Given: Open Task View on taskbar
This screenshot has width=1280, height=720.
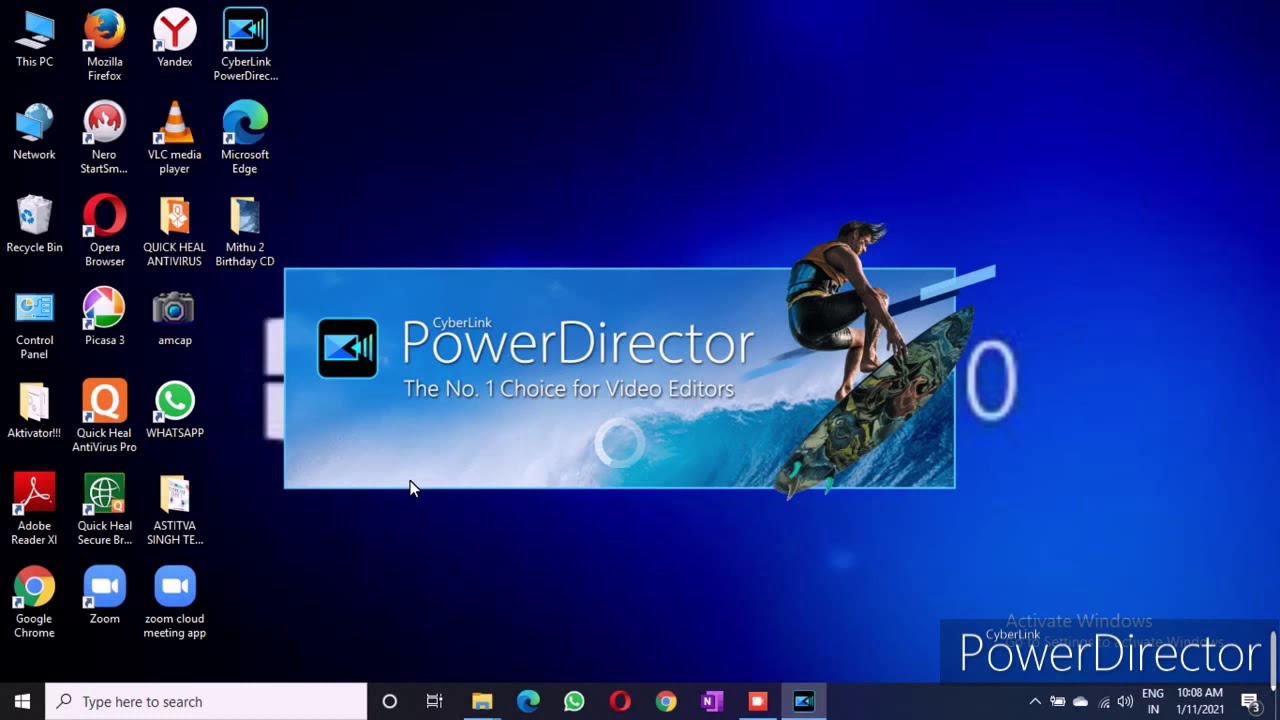Looking at the screenshot, I should tap(435, 701).
